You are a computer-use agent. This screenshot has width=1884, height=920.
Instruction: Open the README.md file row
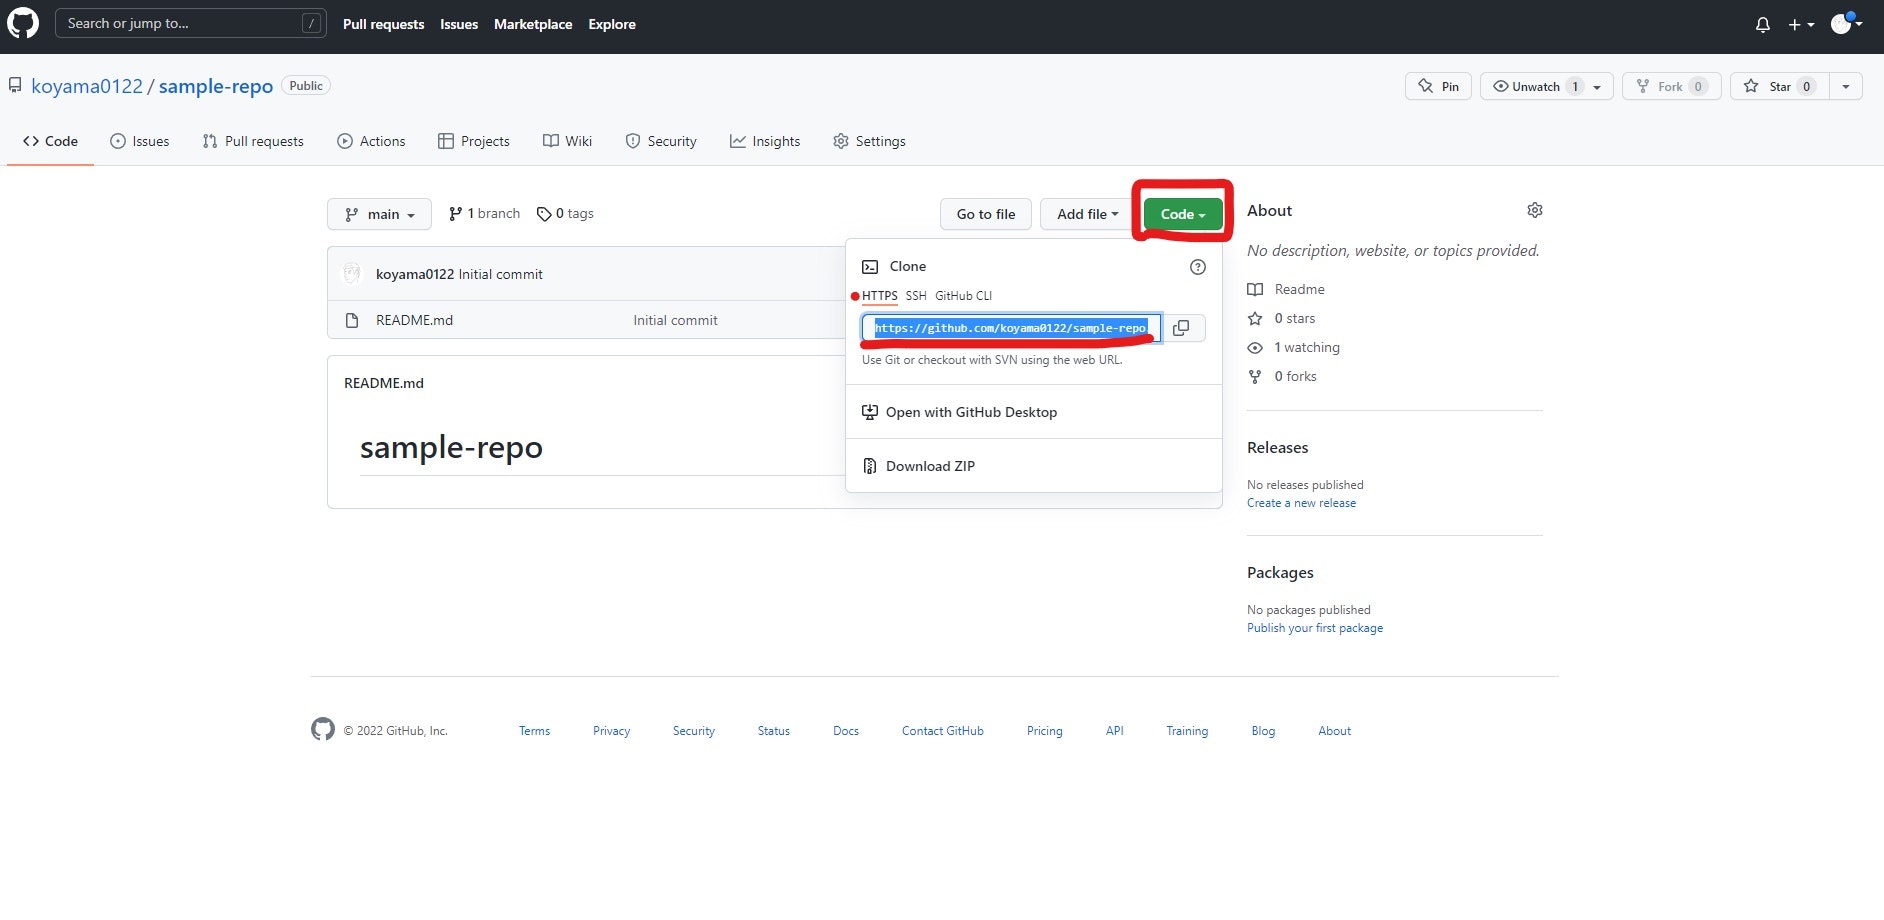pos(414,320)
